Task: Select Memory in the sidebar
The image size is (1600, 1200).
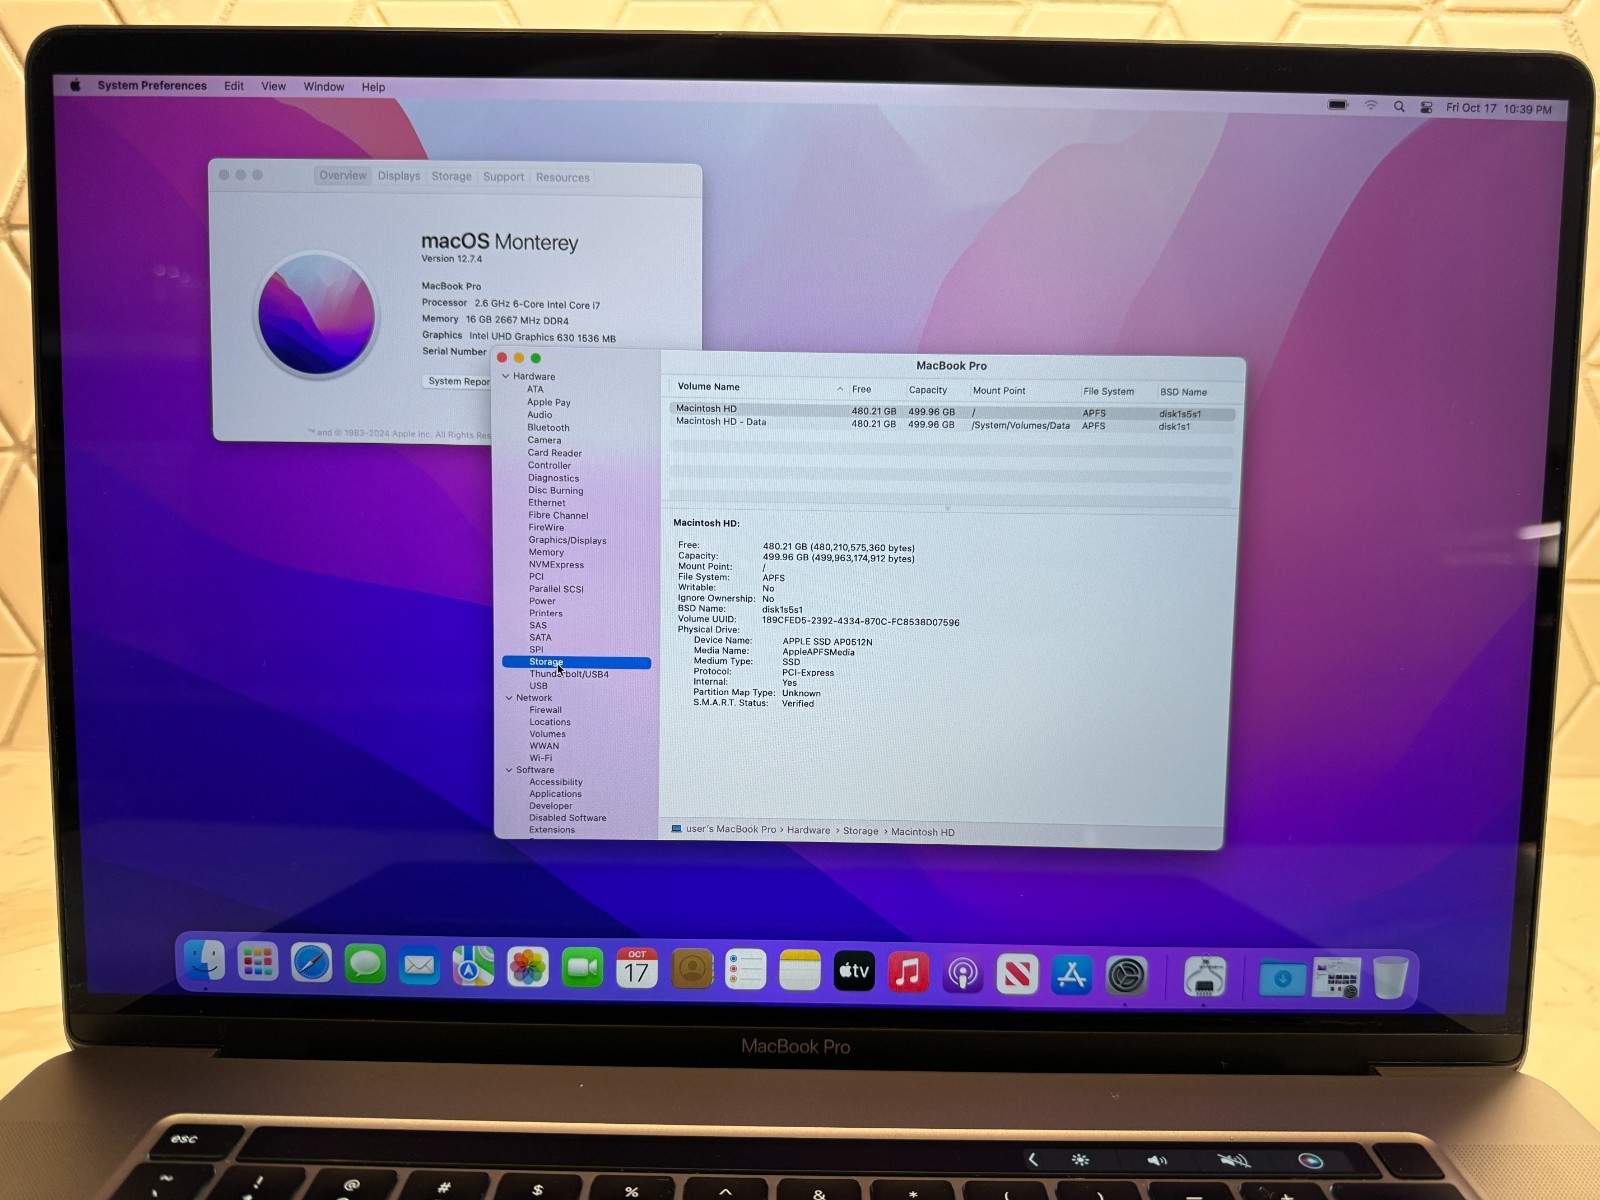Action: [546, 552]
